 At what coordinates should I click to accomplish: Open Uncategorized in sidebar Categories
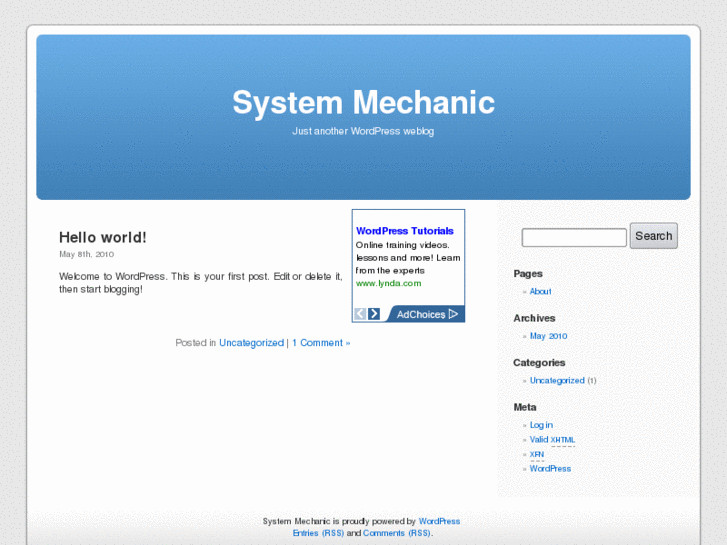557,381
